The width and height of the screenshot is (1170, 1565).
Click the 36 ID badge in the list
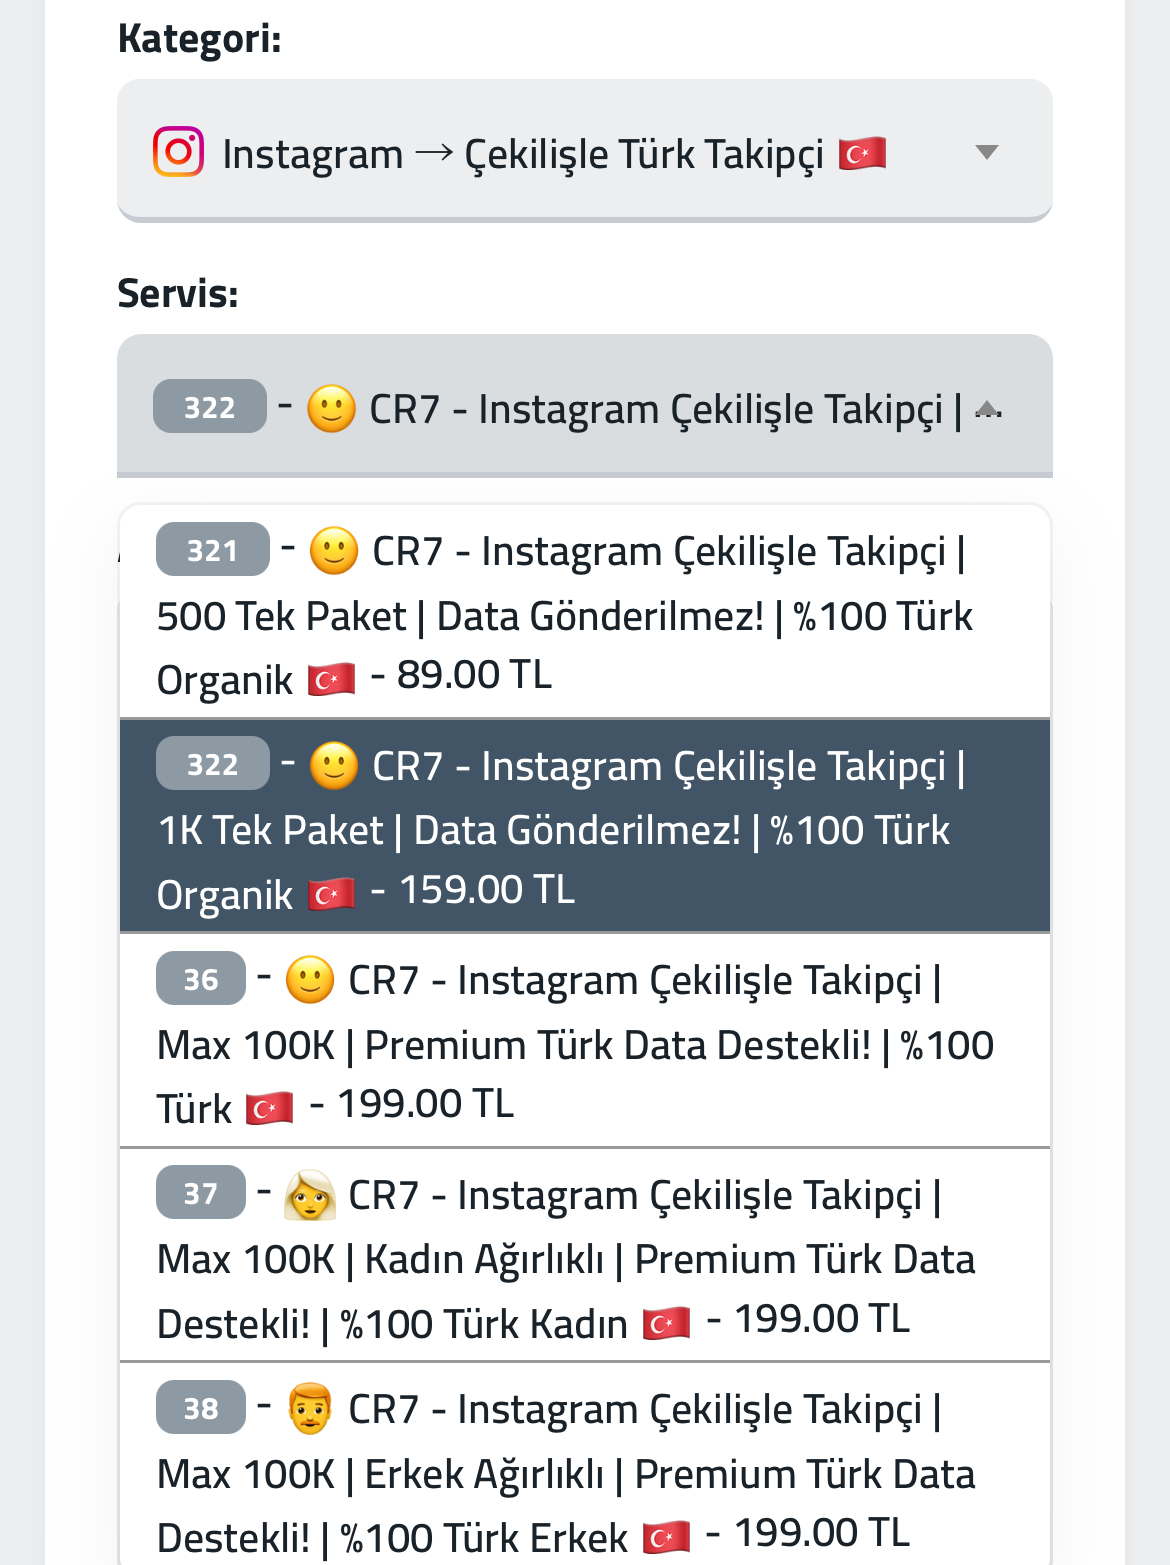click(201, 978)
